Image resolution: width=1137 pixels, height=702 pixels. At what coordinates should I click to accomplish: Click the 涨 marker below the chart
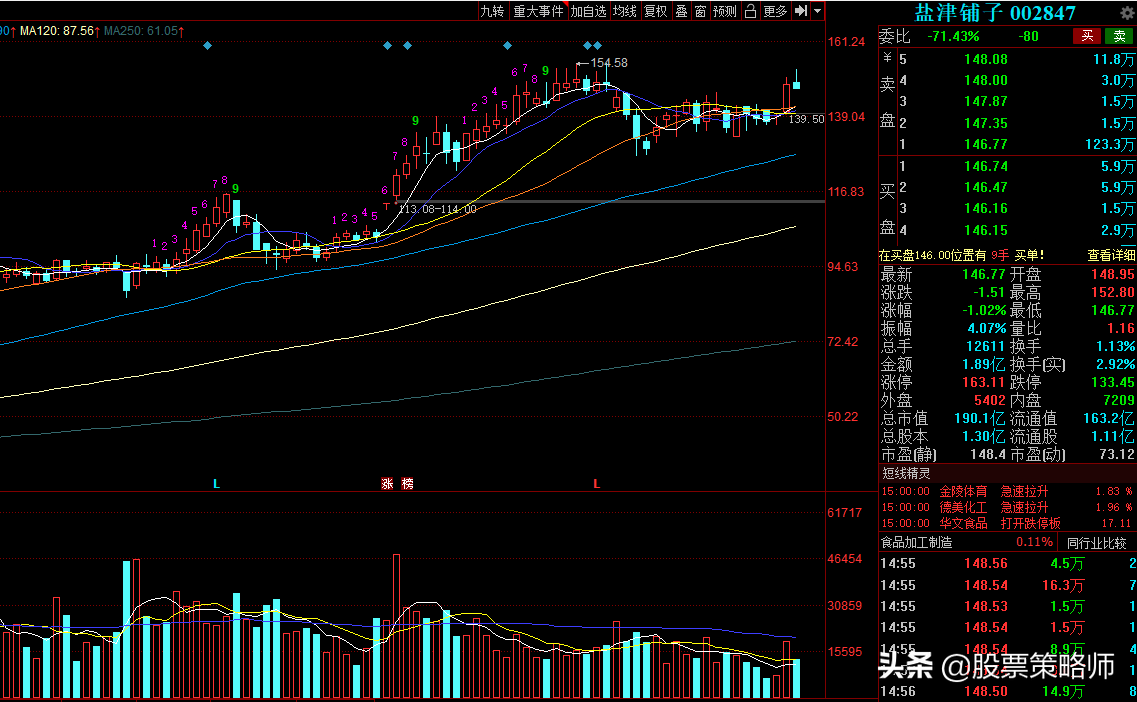tap(387, 484)
